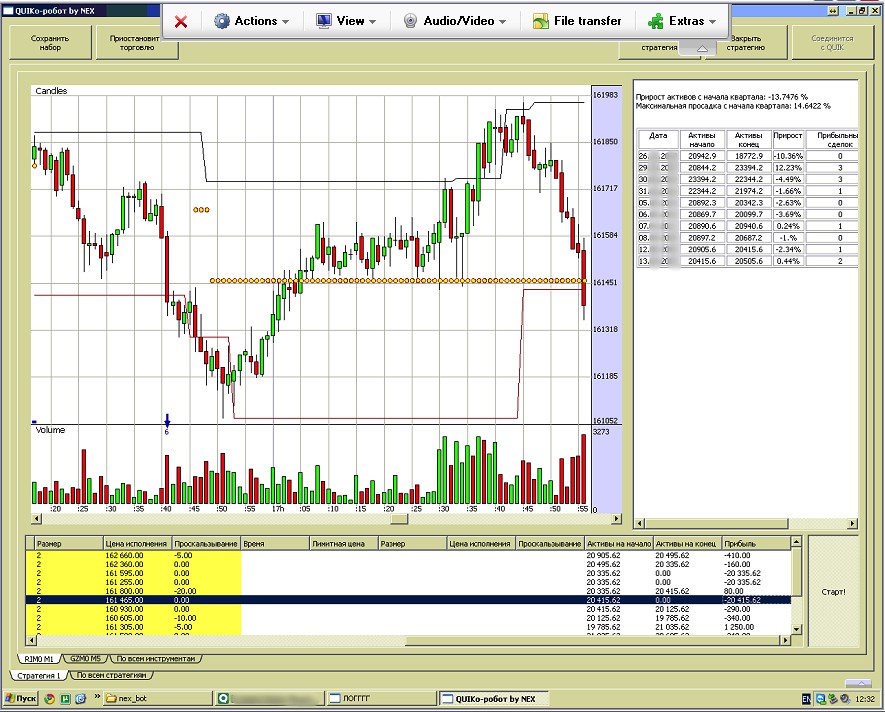Expand the Audio/Video dropdown arrow

click(502, 22)
